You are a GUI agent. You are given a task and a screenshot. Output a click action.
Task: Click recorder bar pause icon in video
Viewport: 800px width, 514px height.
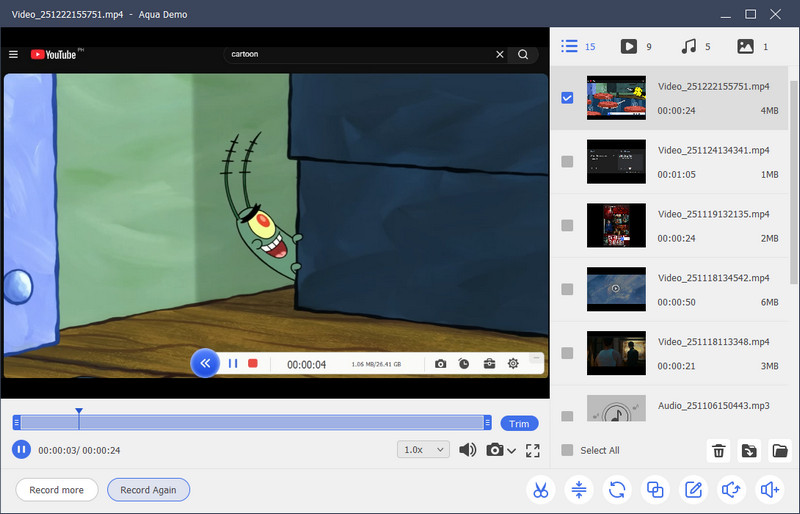point(233,363)
